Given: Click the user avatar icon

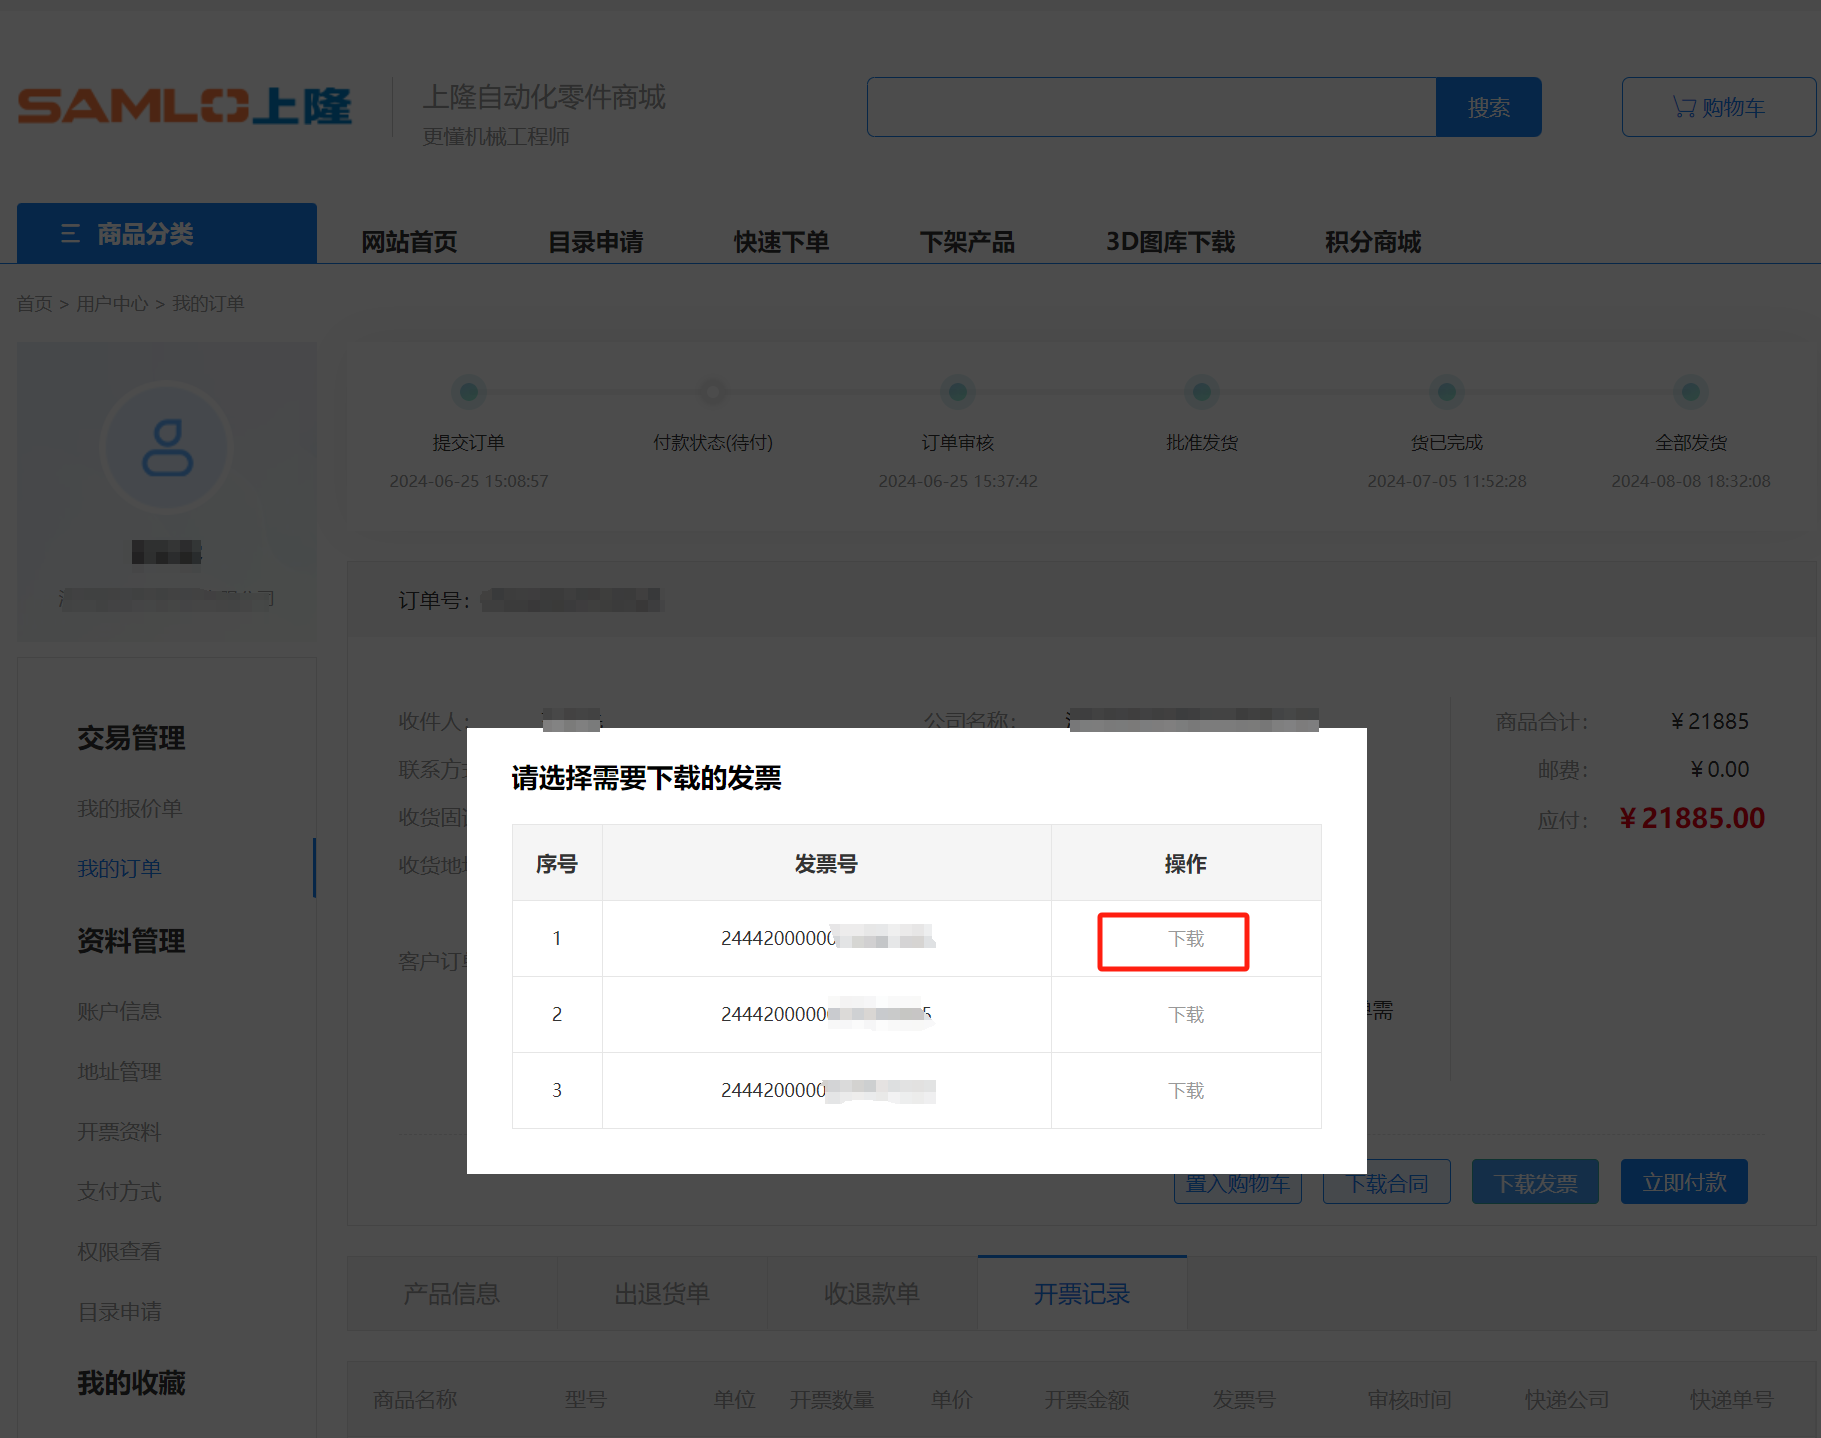Looking at the screenshot, I should [167, 448].
